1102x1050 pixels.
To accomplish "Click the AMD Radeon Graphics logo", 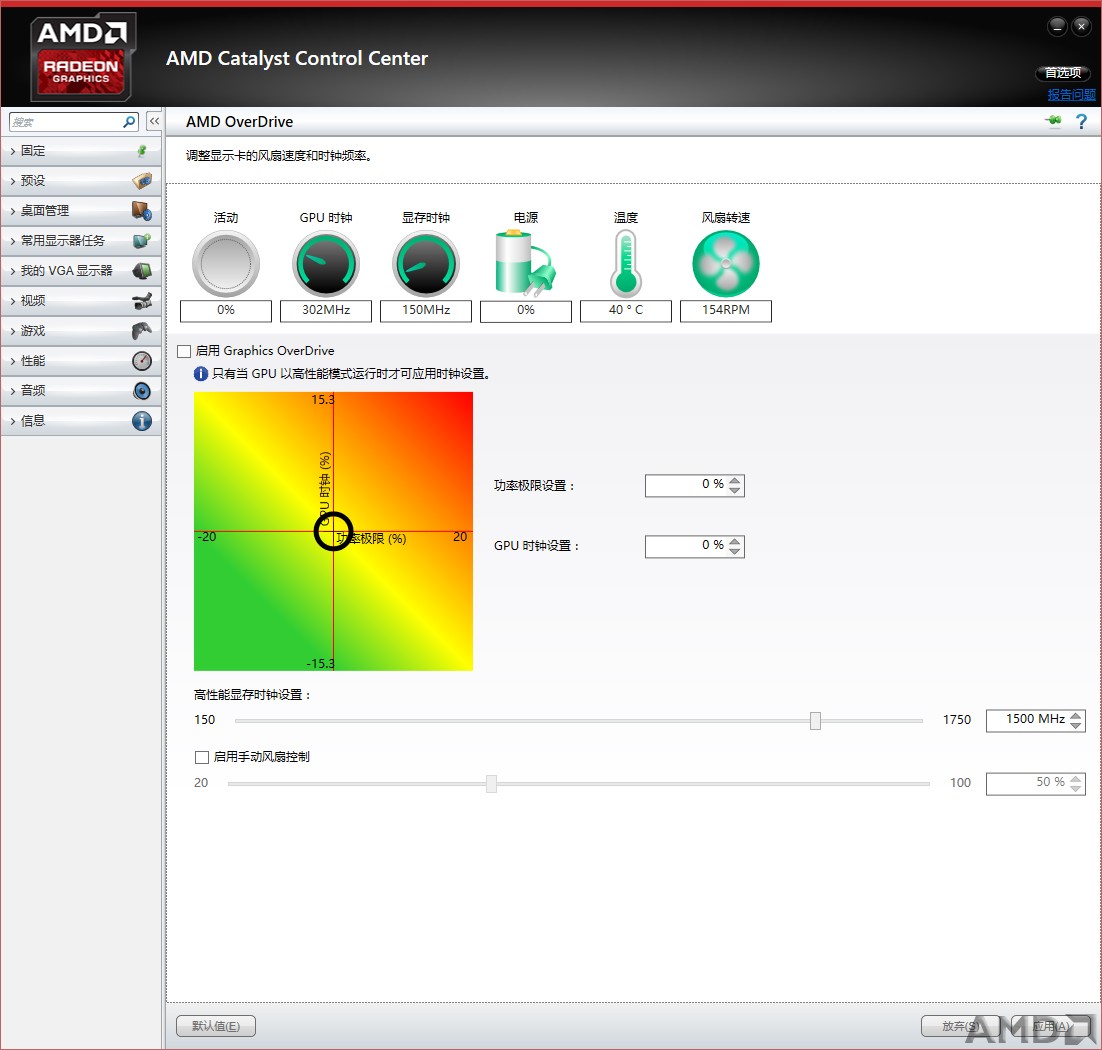I will (82, 58).
